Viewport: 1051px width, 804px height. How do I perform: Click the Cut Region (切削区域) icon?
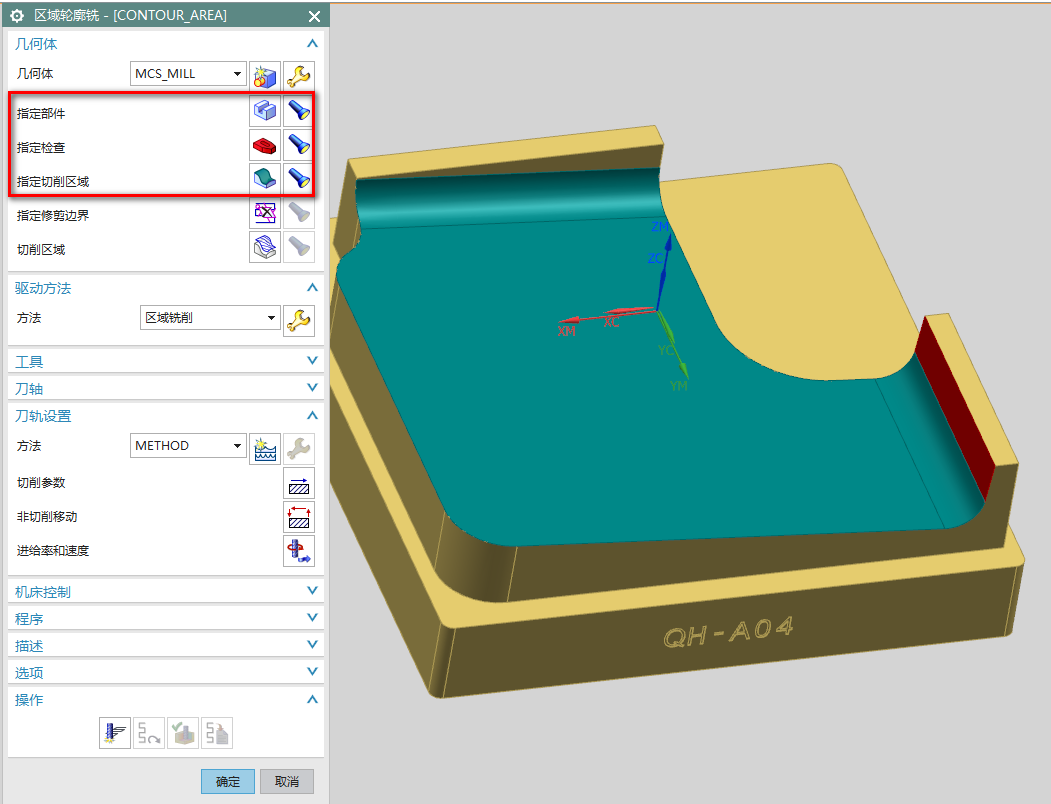tap(264, 248)
